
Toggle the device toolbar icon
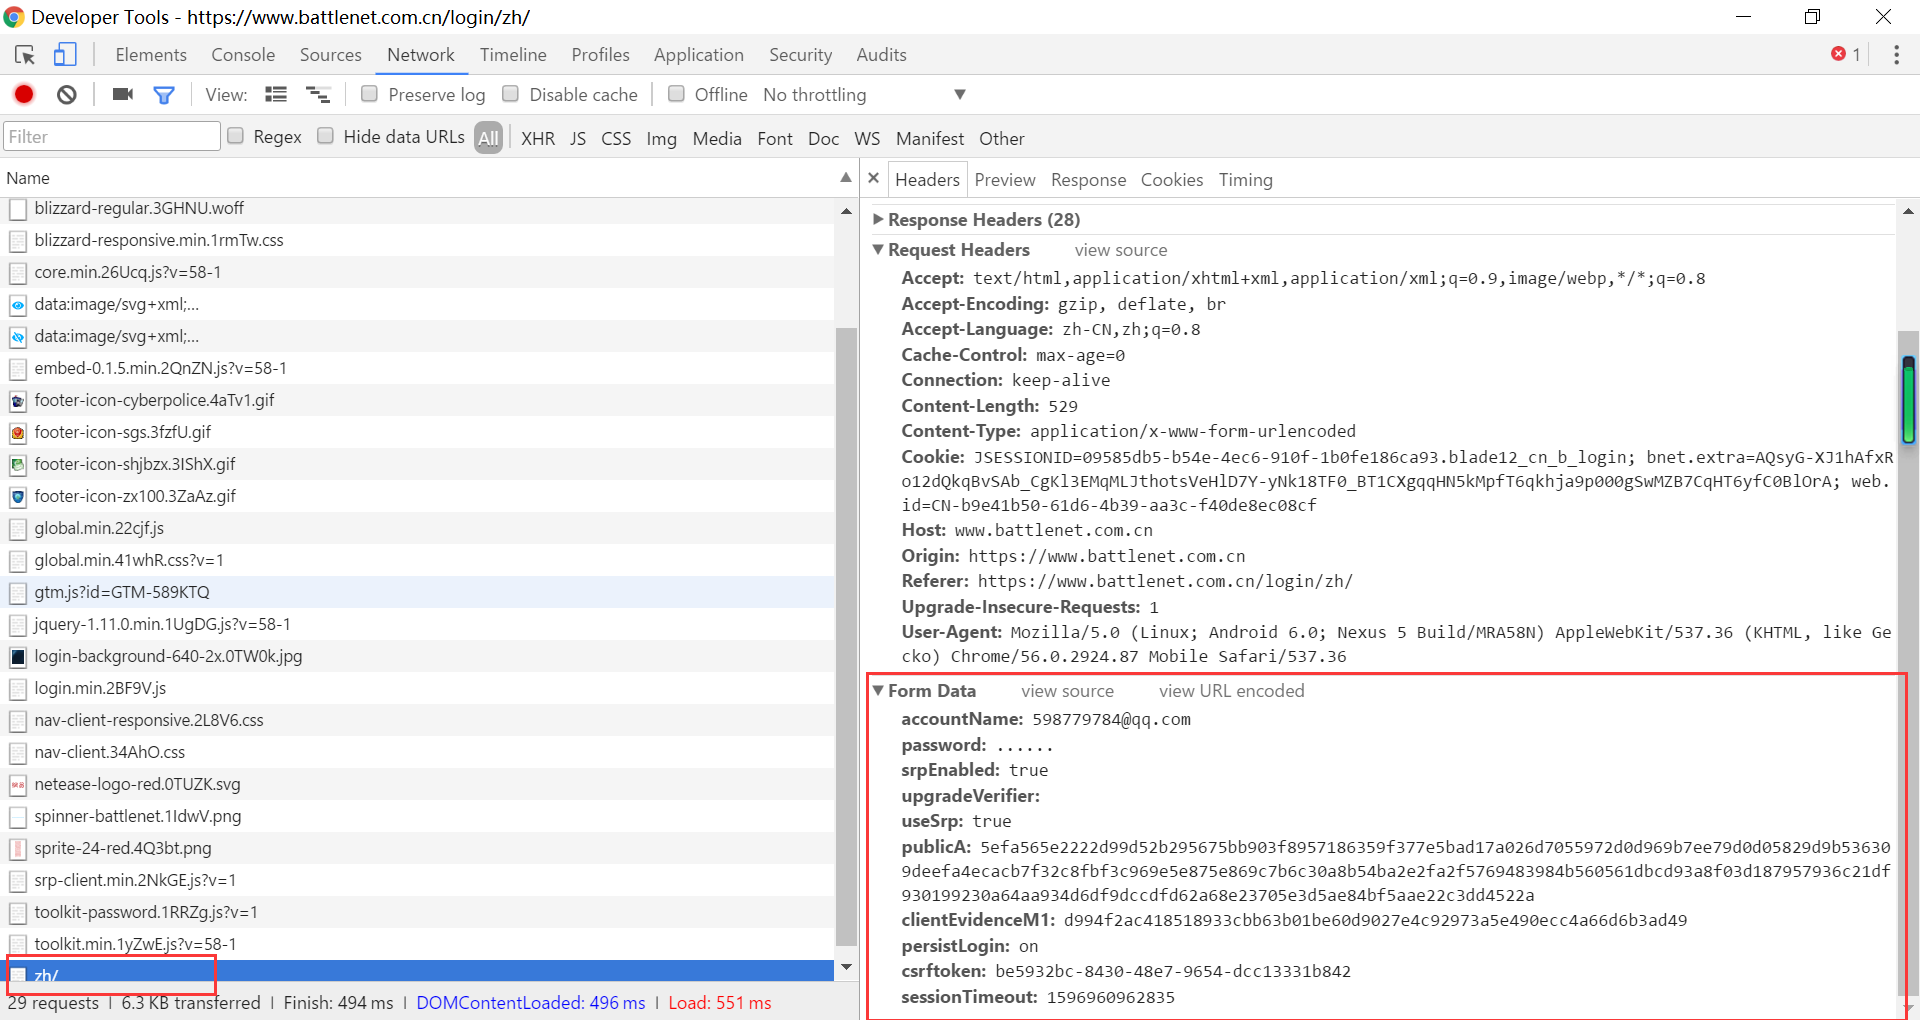coord(65,54)
